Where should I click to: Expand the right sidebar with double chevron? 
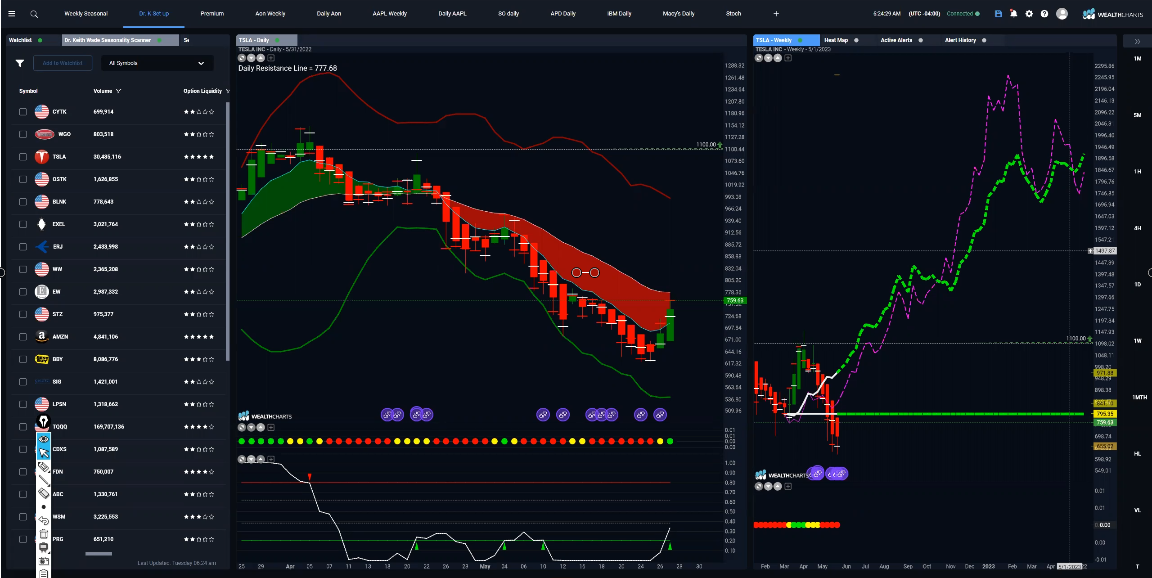pyautogui.click(x=1137, y=41)
